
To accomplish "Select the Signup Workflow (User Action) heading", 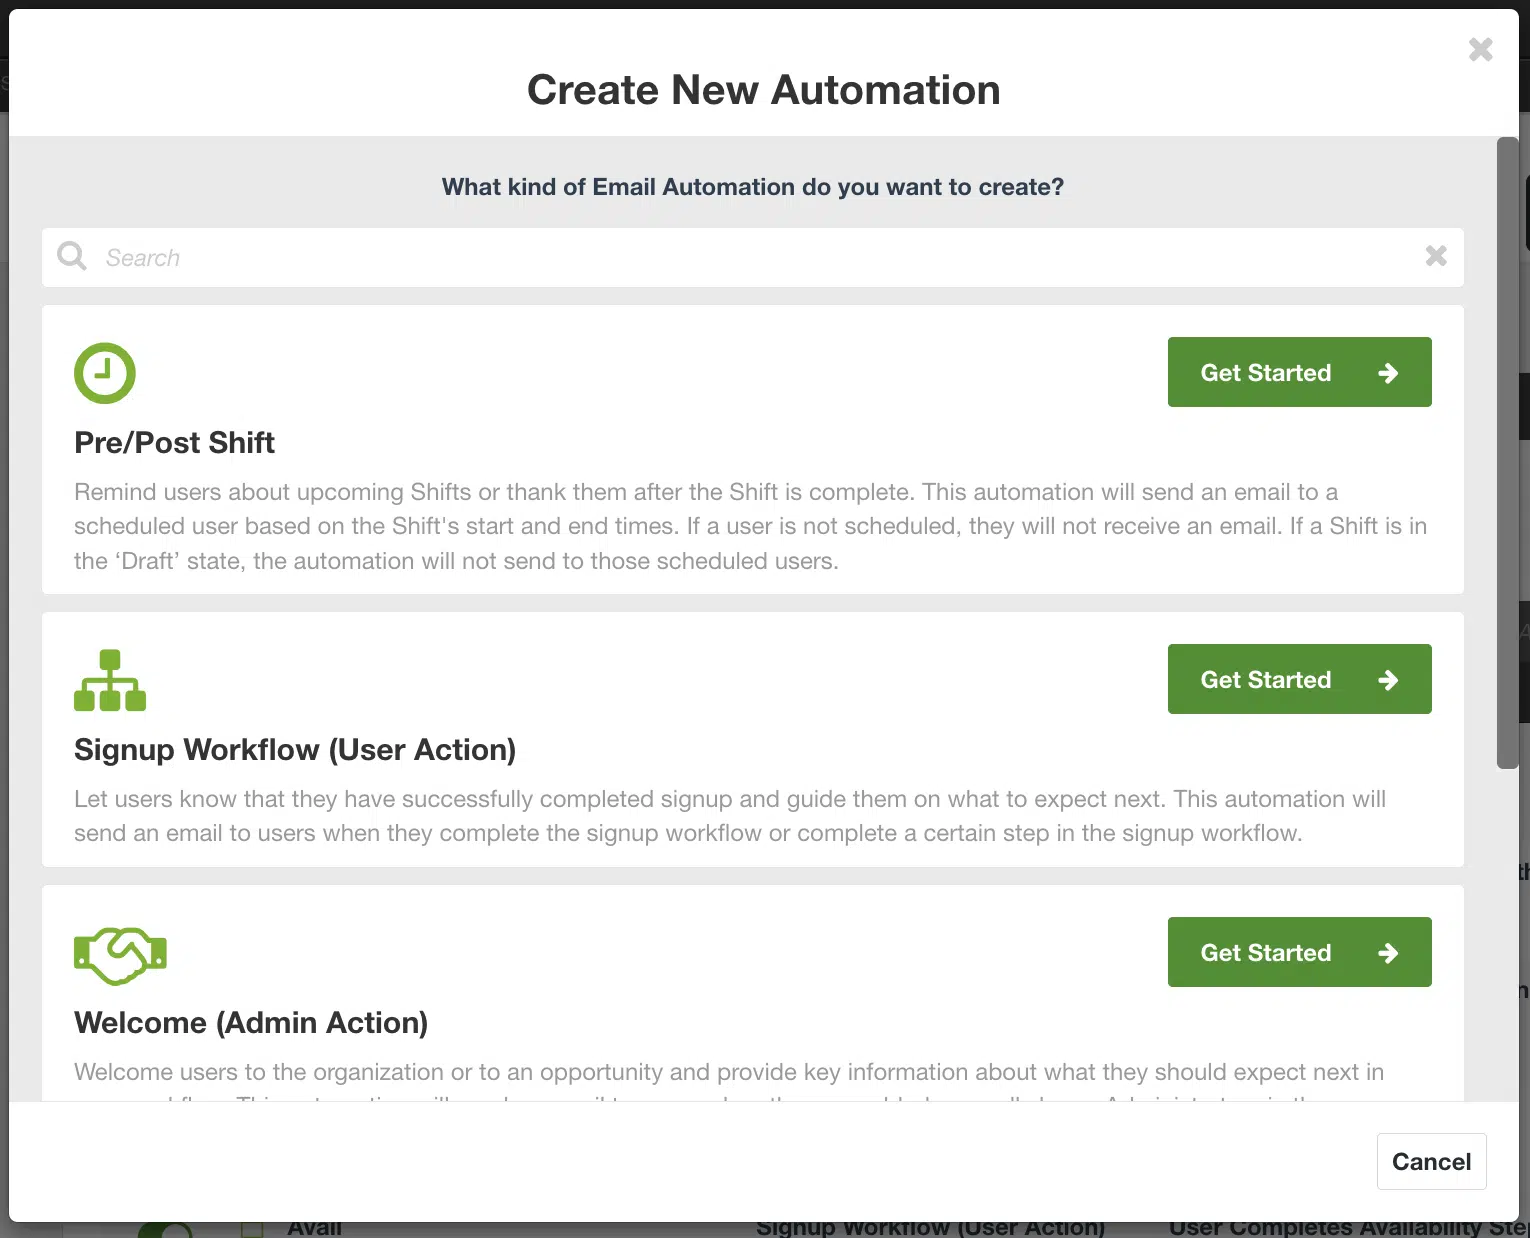I will pos(295,750).
